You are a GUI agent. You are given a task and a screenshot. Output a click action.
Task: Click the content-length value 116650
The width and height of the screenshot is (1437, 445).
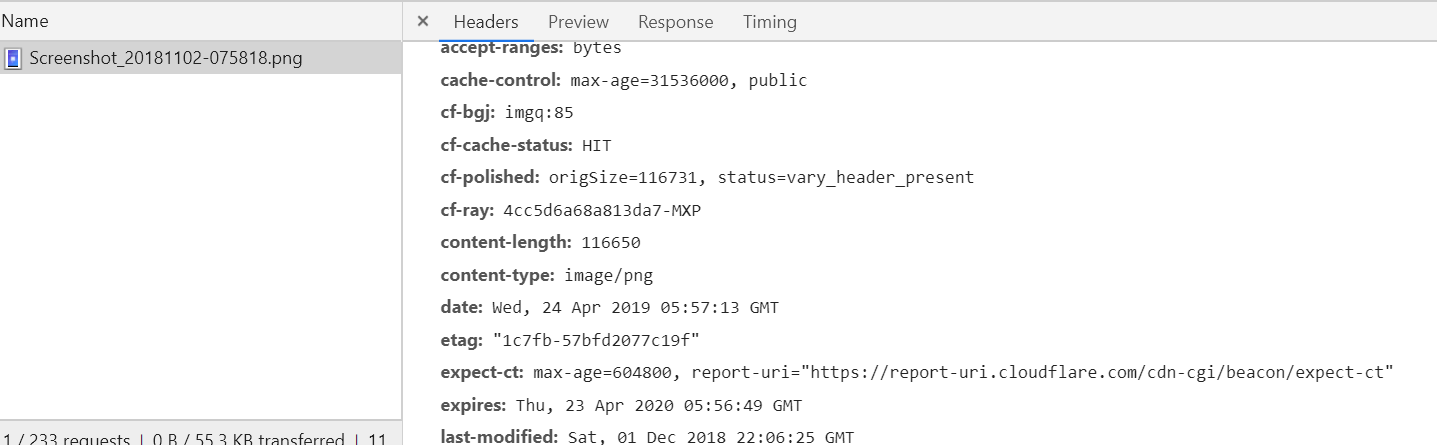point(610,242)
